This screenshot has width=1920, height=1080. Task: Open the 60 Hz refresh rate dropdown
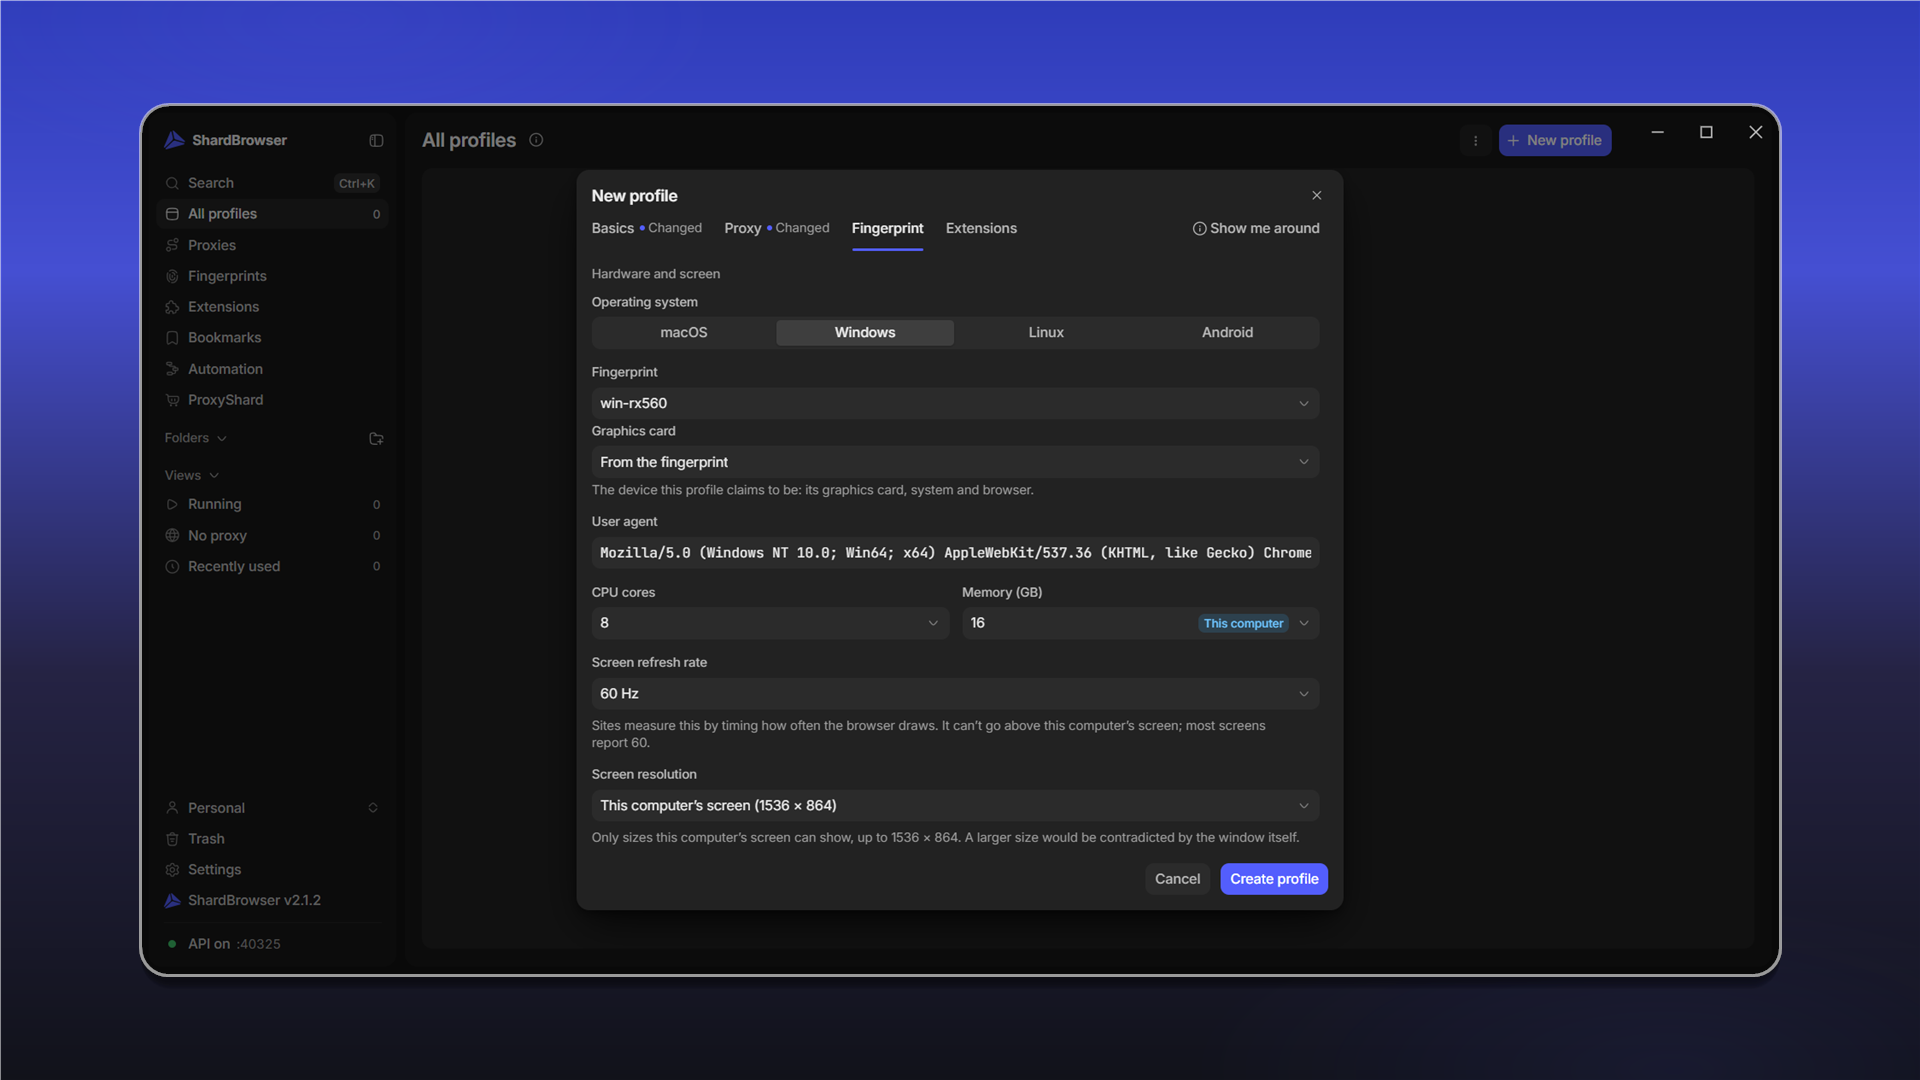tap(955, 694)
